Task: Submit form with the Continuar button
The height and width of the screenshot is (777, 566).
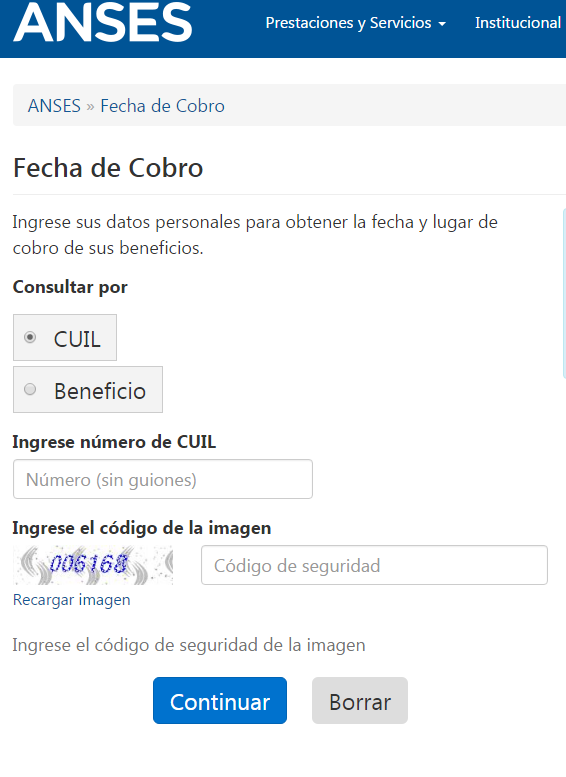Action: 220,701
